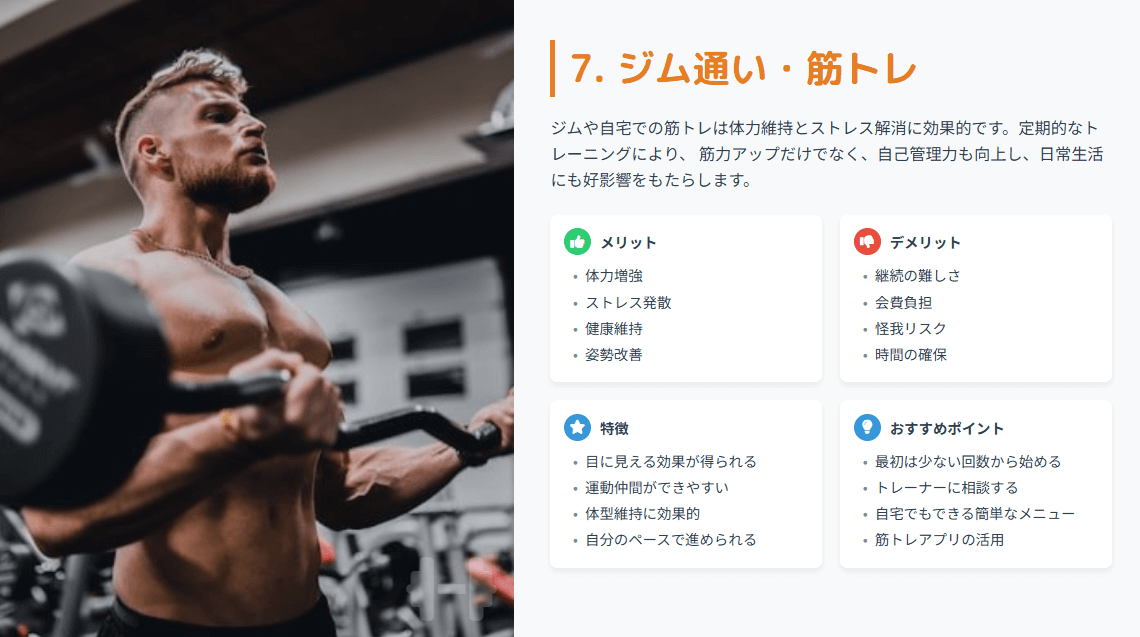Click the green thumbs-up merit icon

coord(577,242)
